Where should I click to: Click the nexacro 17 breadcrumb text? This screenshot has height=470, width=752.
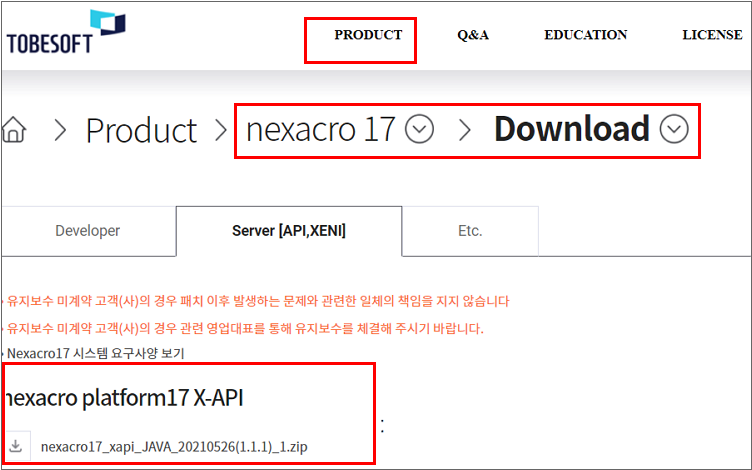click(320, 130)
